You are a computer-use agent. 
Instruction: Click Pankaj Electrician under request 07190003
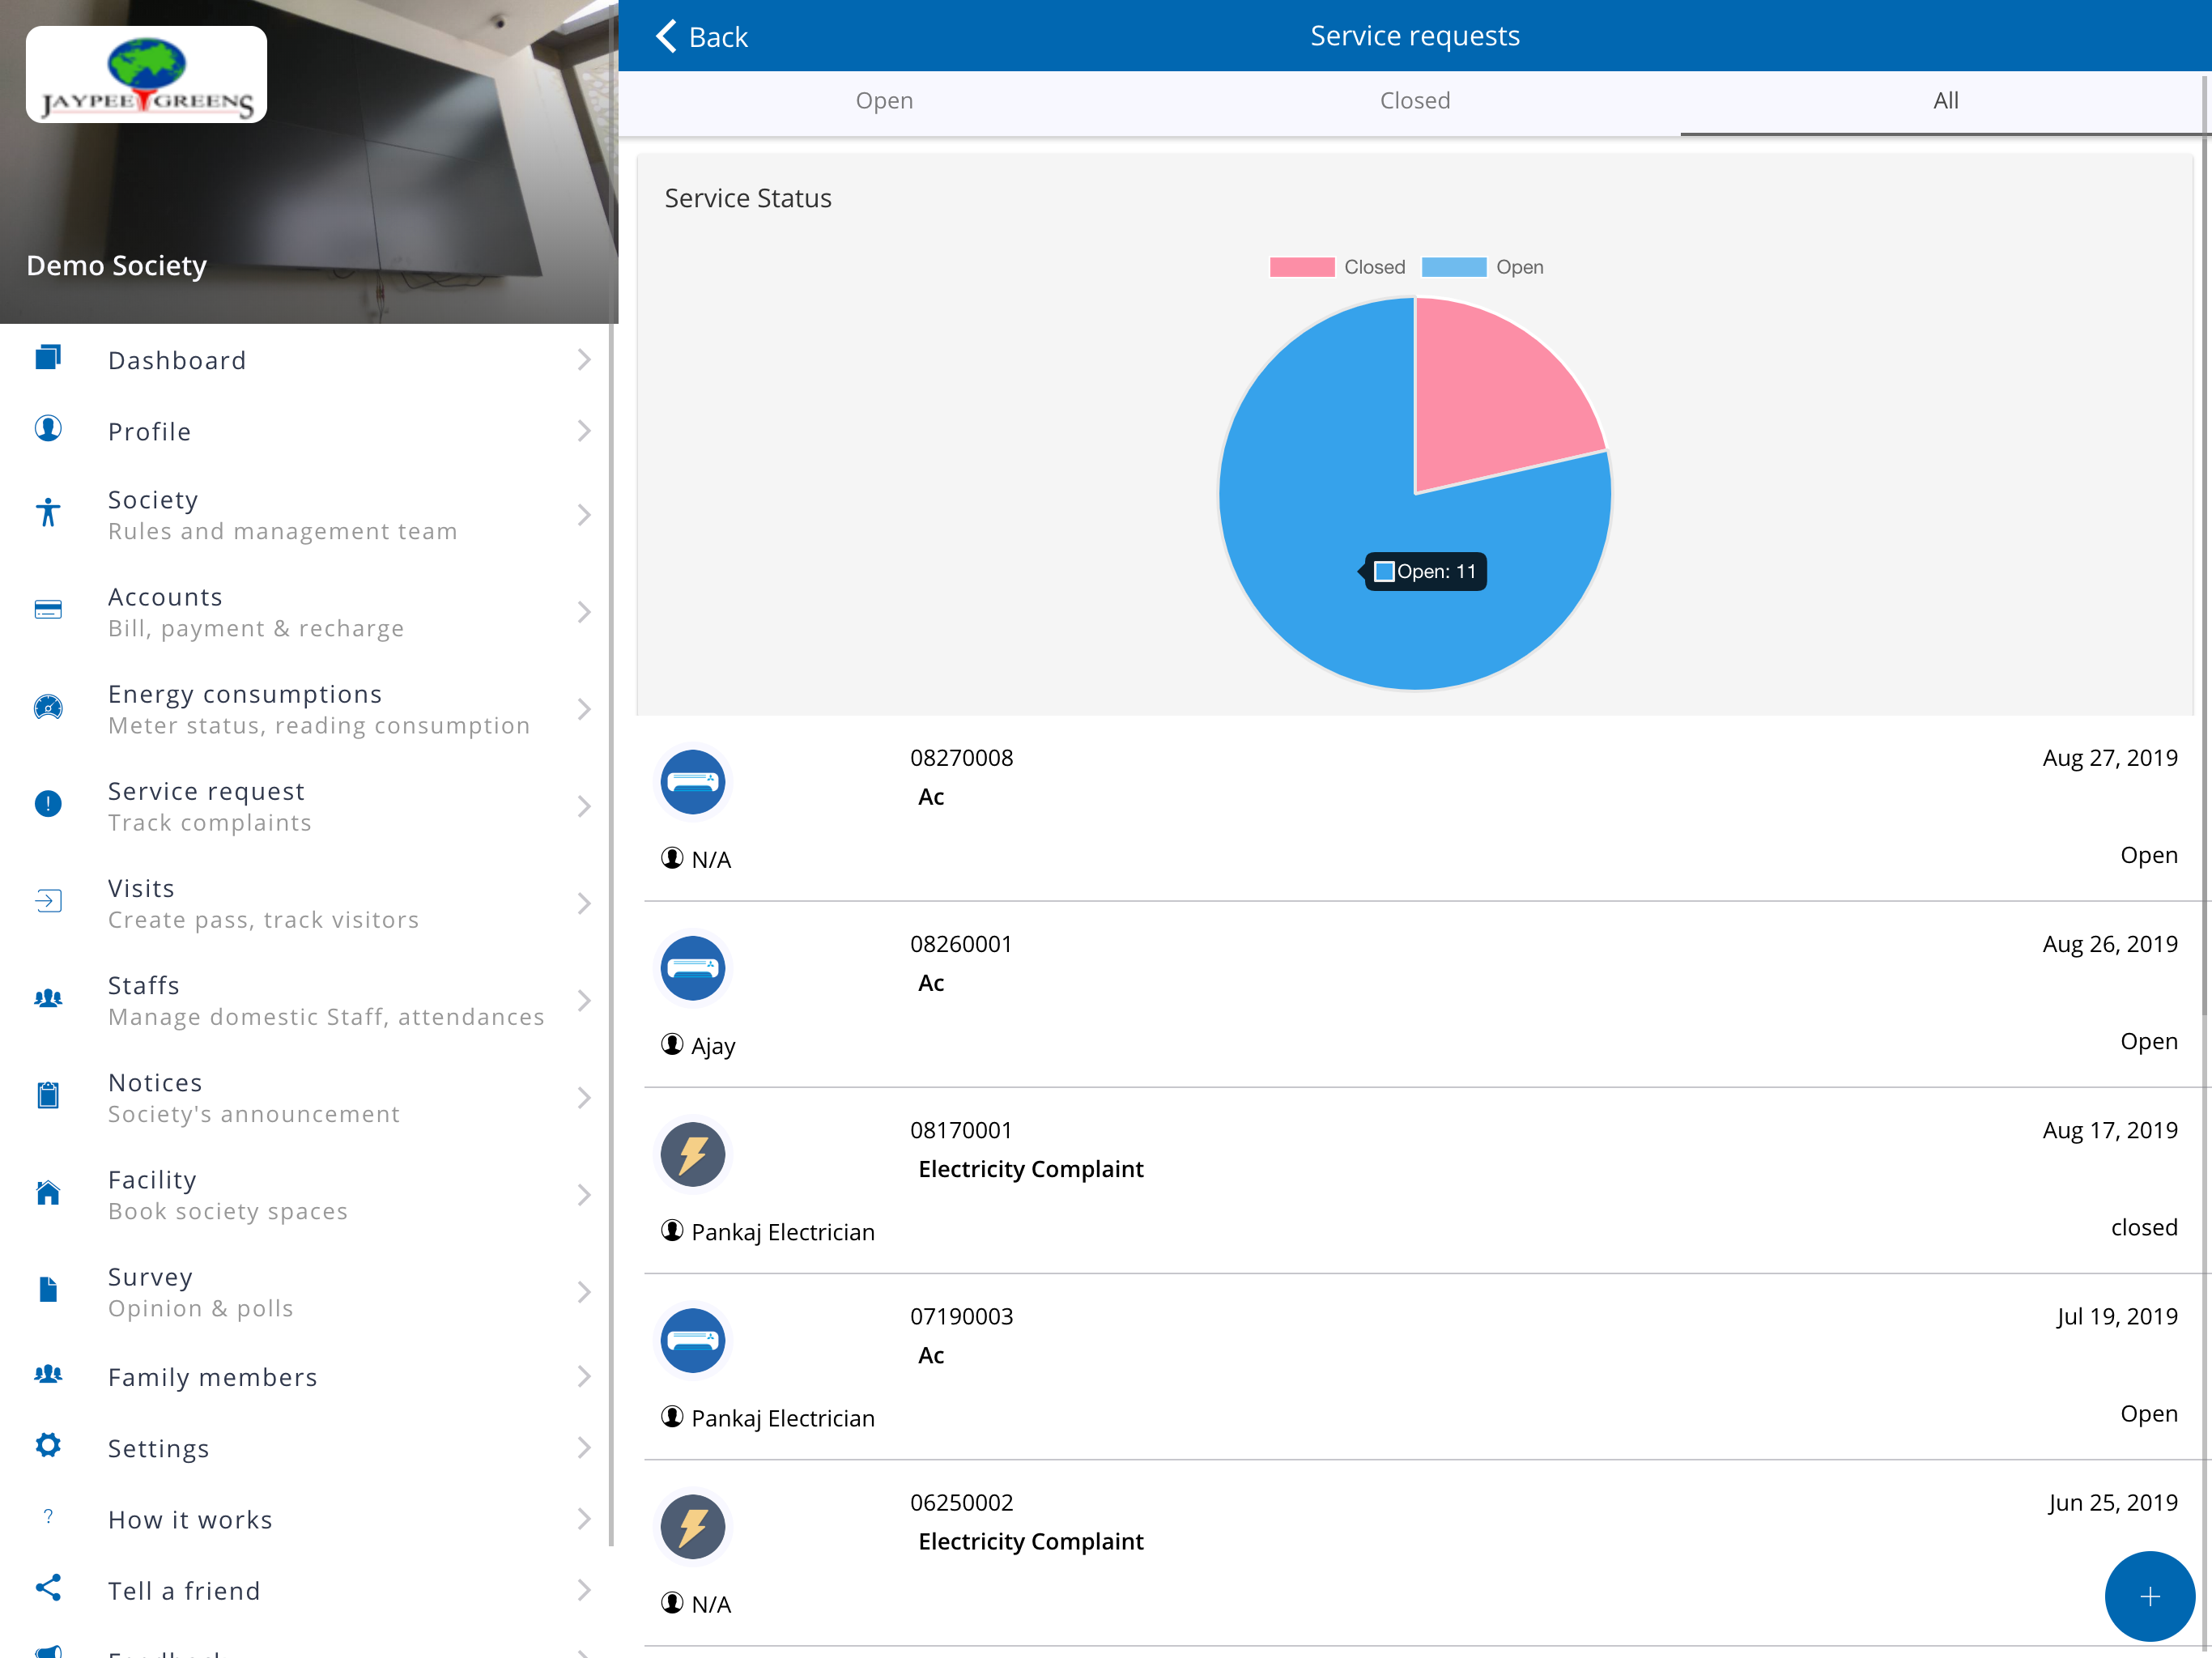(782, 1418)
